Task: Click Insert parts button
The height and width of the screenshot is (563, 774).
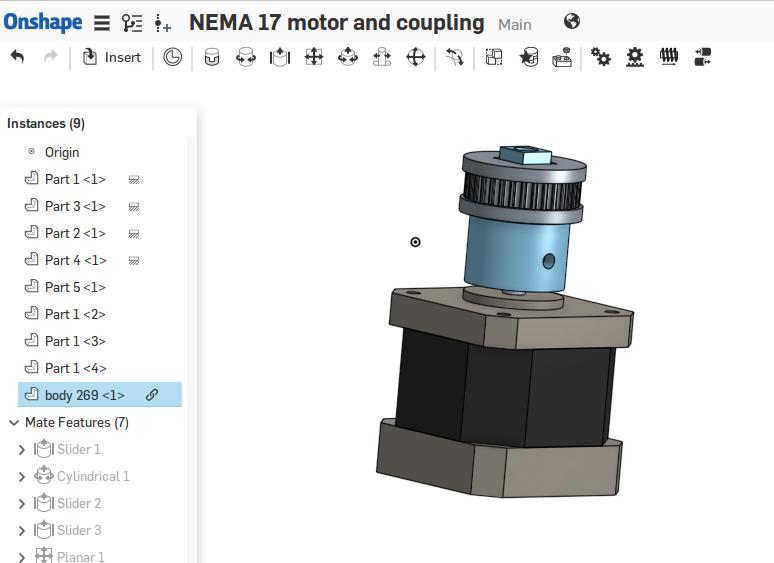Action: (112, 57)
